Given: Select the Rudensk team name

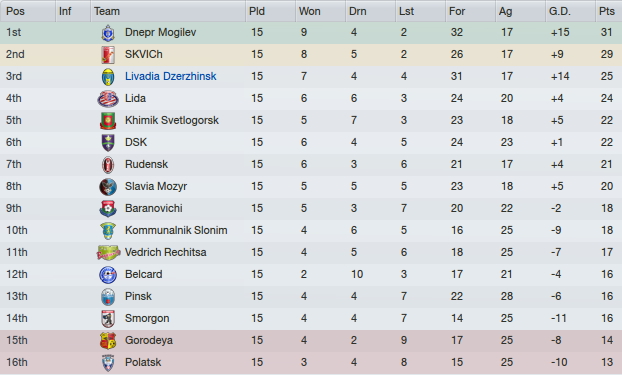Looking at the screenshot, I should (x=146, y=164).
